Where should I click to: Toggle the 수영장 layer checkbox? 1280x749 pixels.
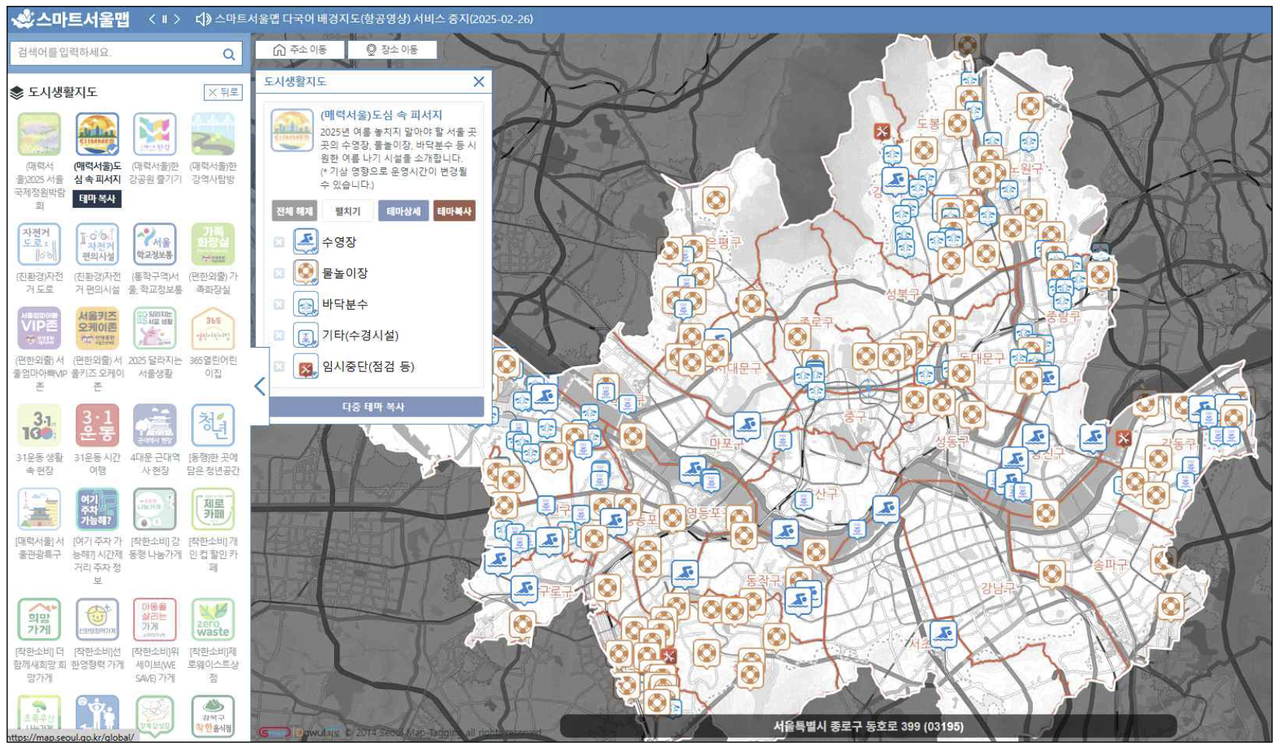coord(279,242)
